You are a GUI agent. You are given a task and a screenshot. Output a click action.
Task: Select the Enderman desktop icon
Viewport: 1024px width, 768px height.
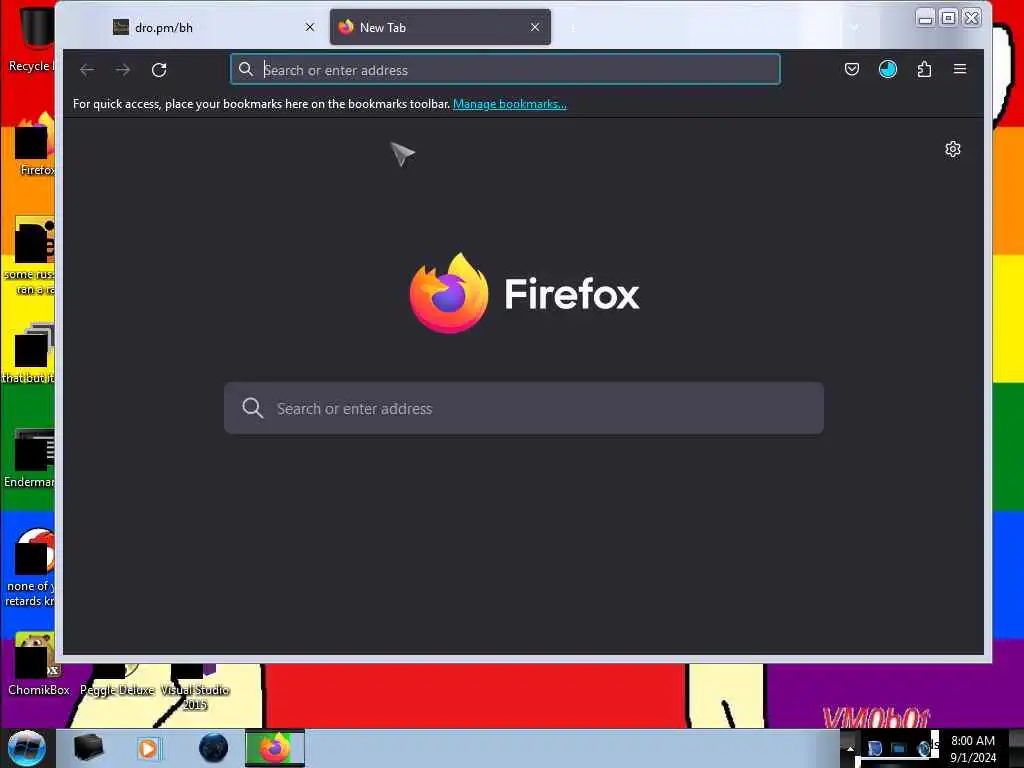[x=31, y=458]
